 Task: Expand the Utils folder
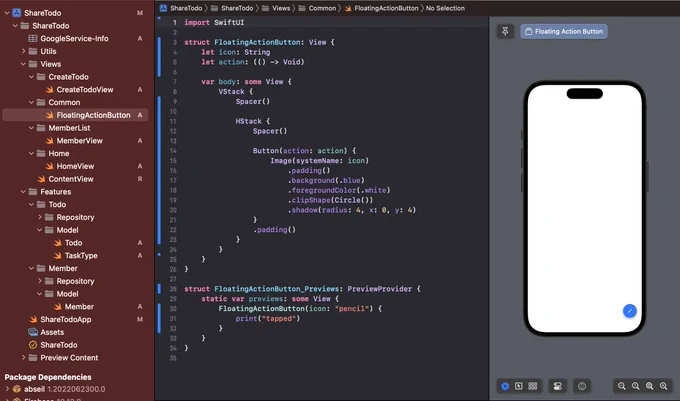tap(23, 51)
